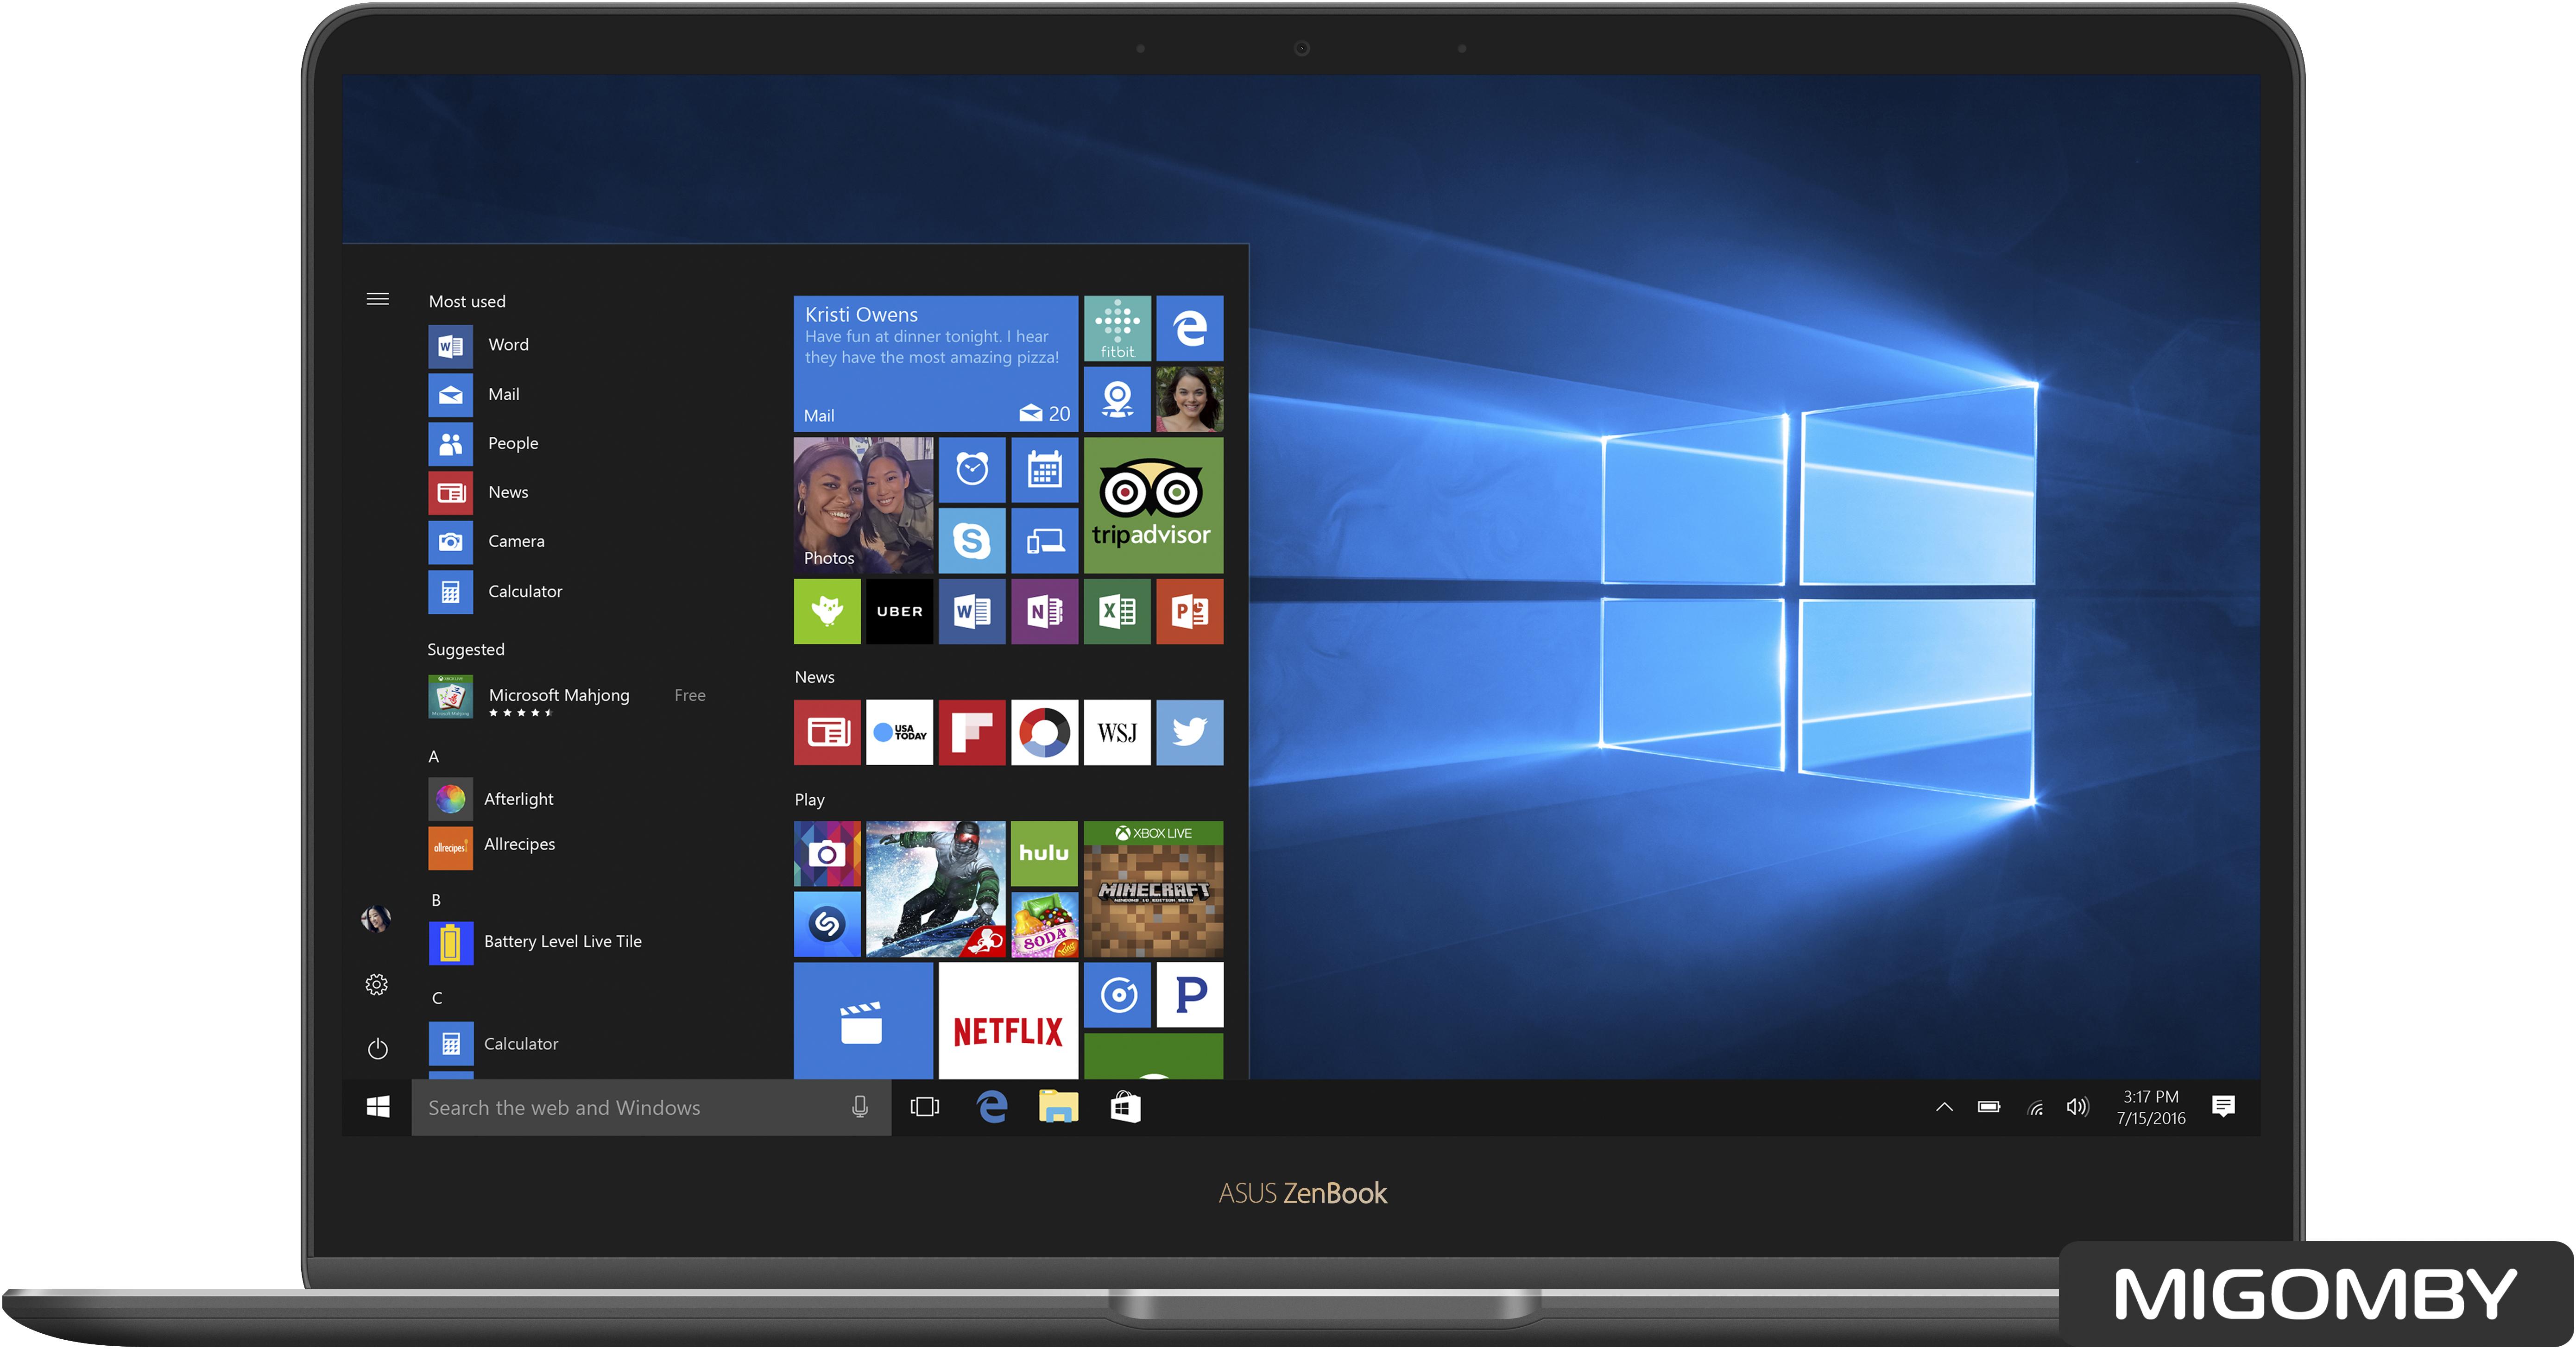Open the red News tile
This screenshot has height=1349, width=2576.
tap(827, 733)
